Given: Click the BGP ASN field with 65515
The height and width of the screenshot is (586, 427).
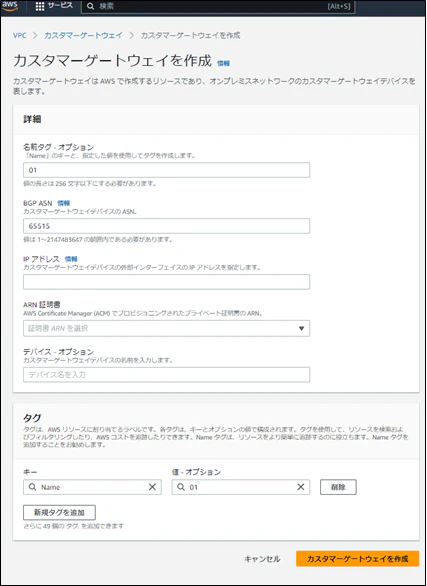Looking at the screenshot, I should coord(166,226).
